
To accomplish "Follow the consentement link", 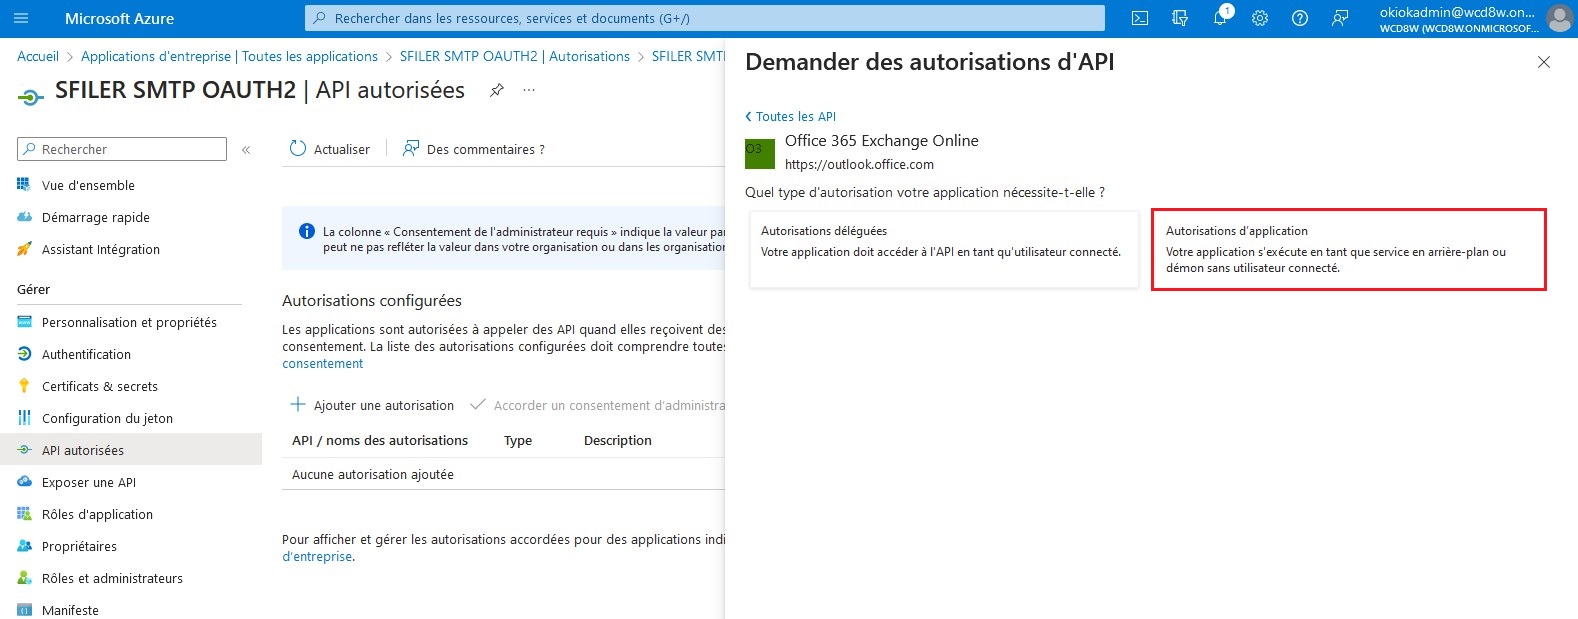I will click(x=322, y=363).
